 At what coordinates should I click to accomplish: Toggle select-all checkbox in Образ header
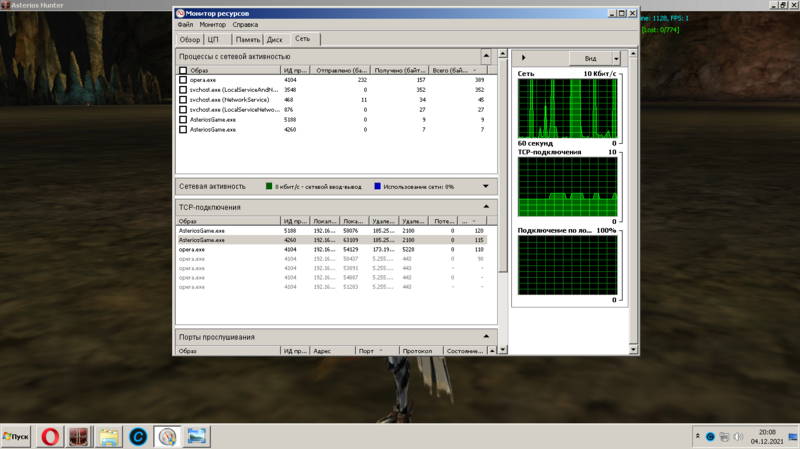[x=183, y=70]
